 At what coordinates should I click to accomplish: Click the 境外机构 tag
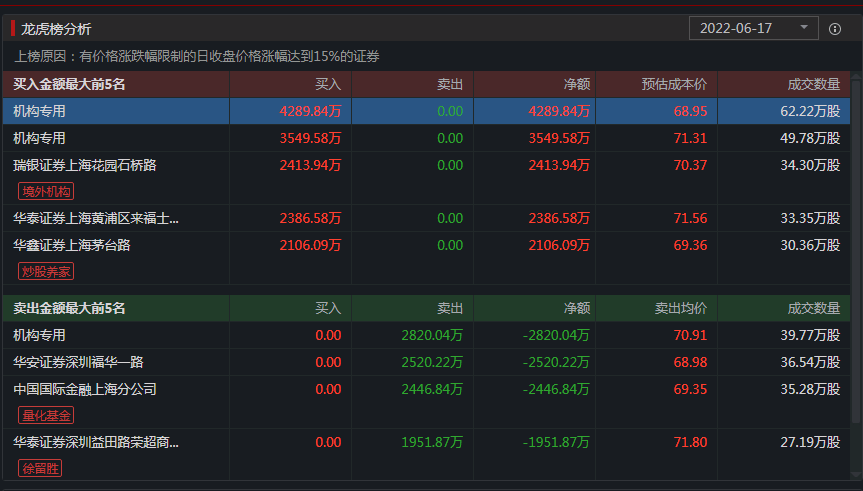46,191
